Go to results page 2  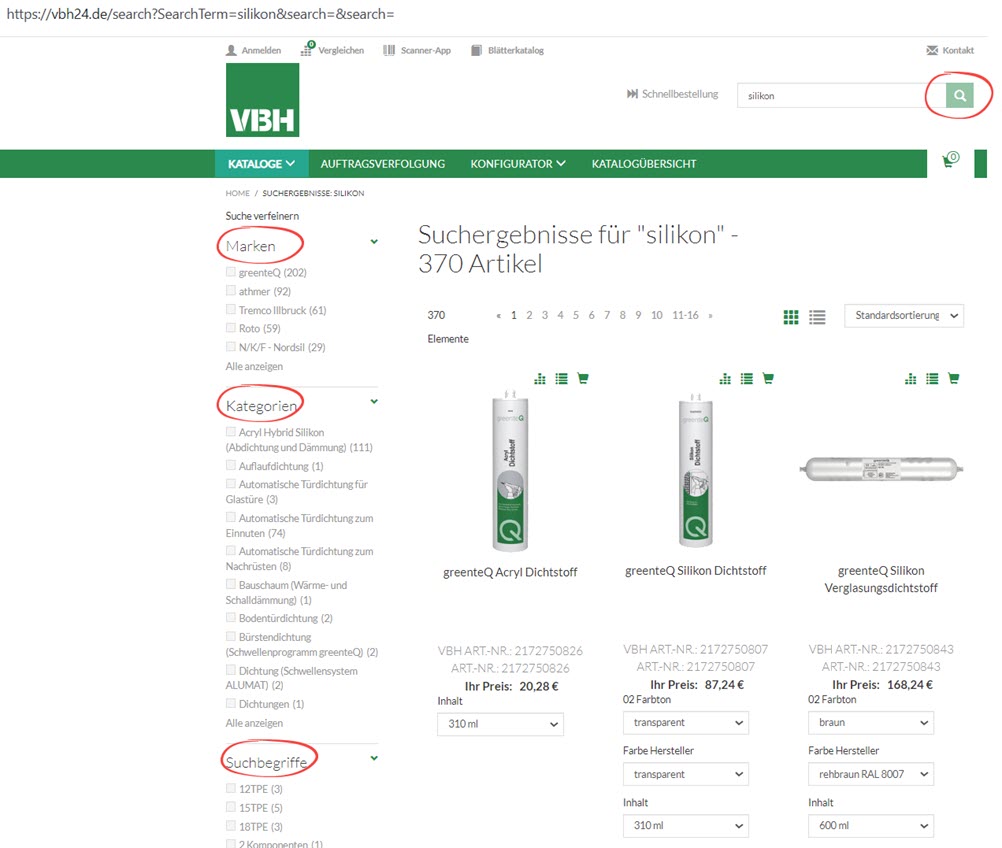click(x=529, y=316)
